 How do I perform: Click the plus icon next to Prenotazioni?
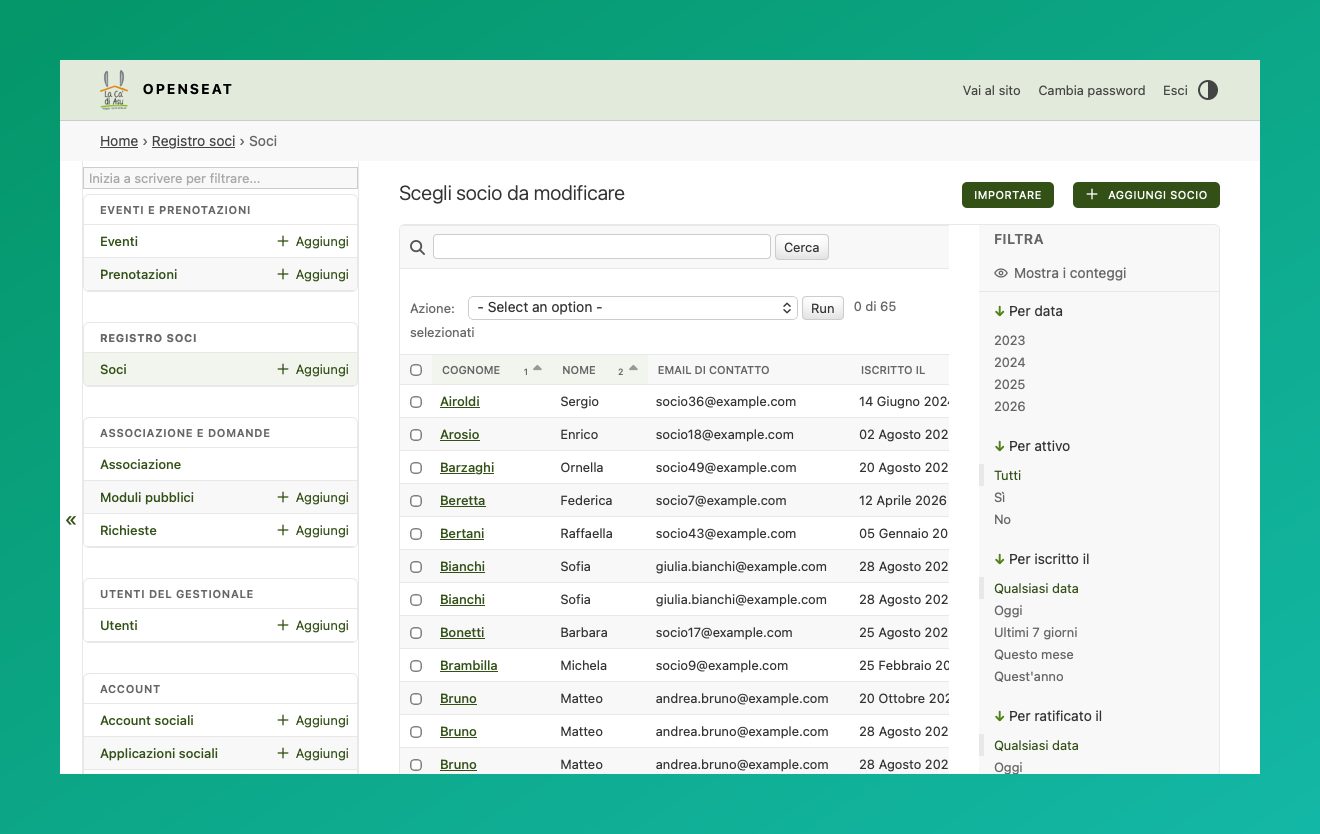283,274
